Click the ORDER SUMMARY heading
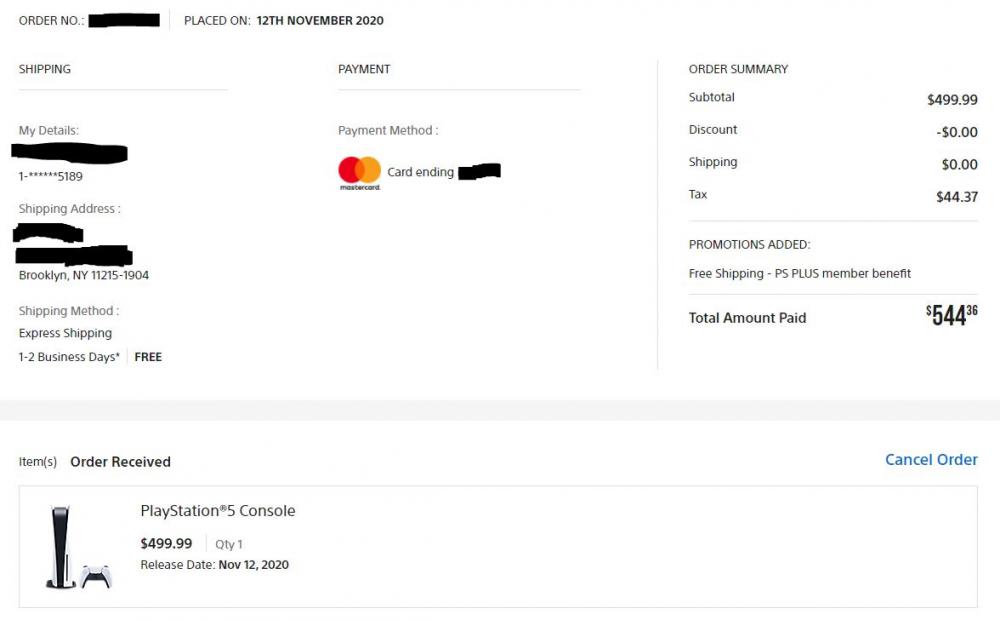Image resolution: width=1000 pixels, height=620 pixels. (738, 69)
